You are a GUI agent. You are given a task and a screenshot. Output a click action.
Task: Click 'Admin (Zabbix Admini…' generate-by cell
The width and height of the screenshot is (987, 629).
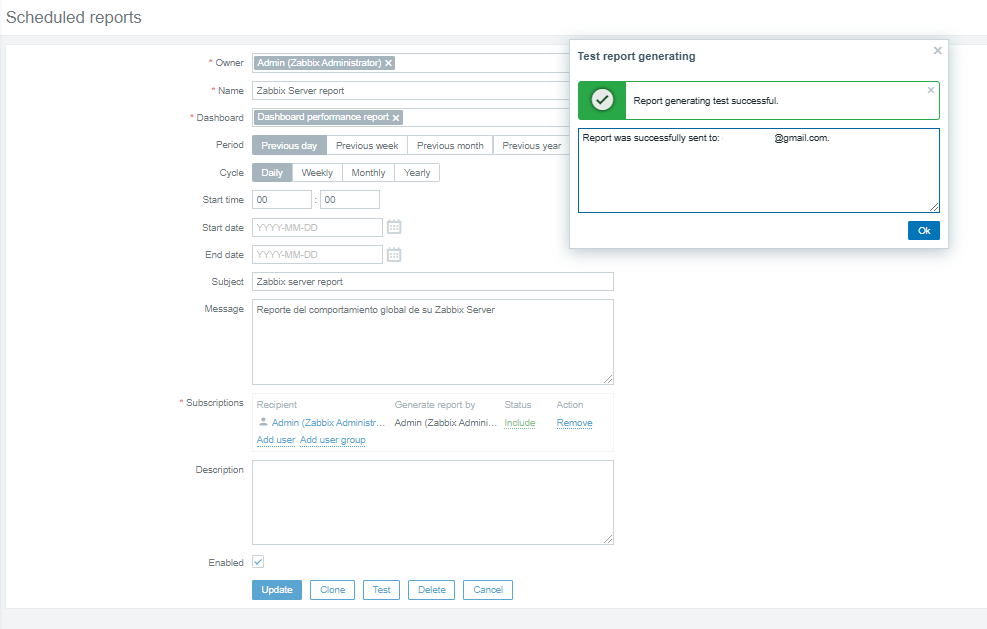coord(446,422)
